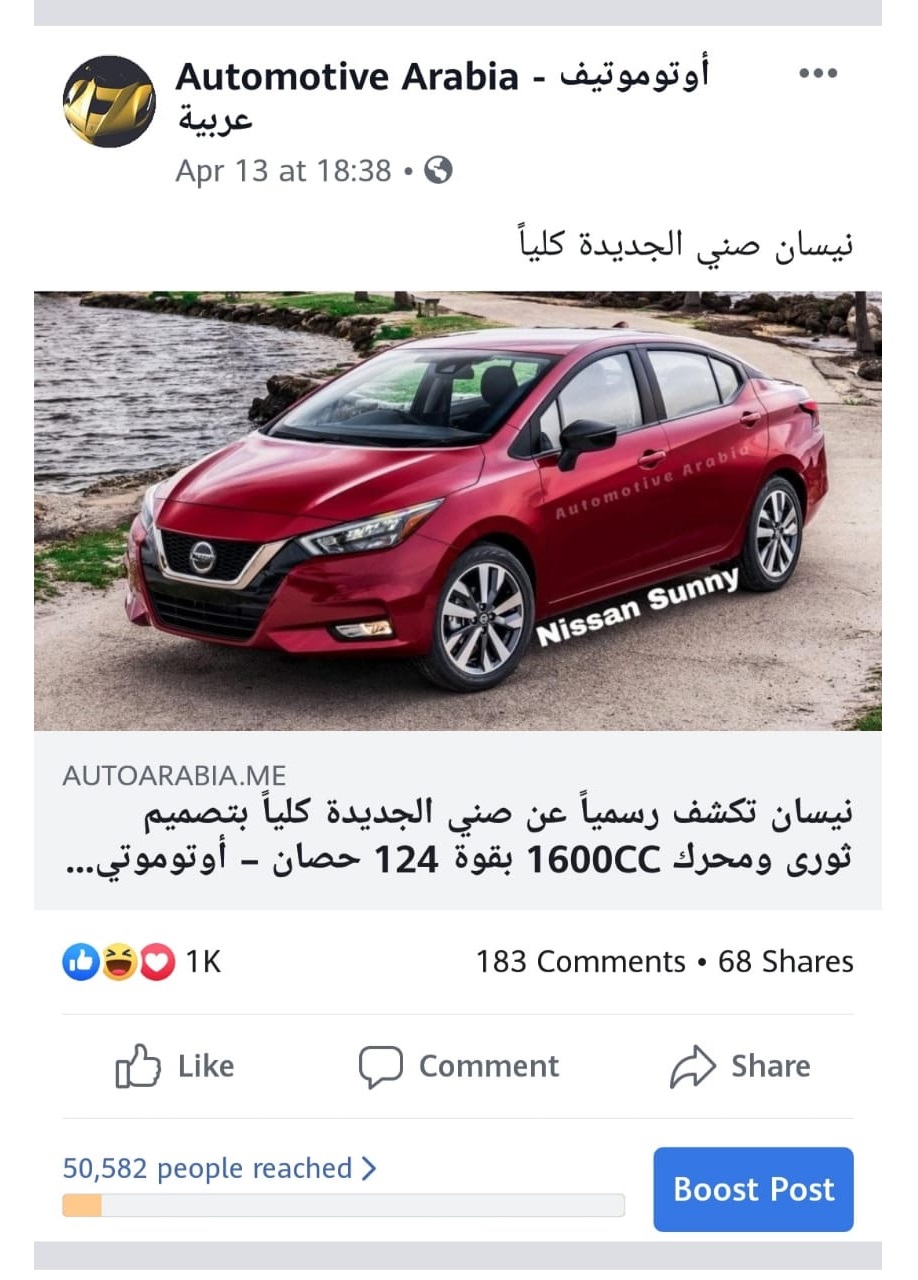Open the Automotive Arabia profile picture
Screen dimensions: 918x1280
click(109, 101)
